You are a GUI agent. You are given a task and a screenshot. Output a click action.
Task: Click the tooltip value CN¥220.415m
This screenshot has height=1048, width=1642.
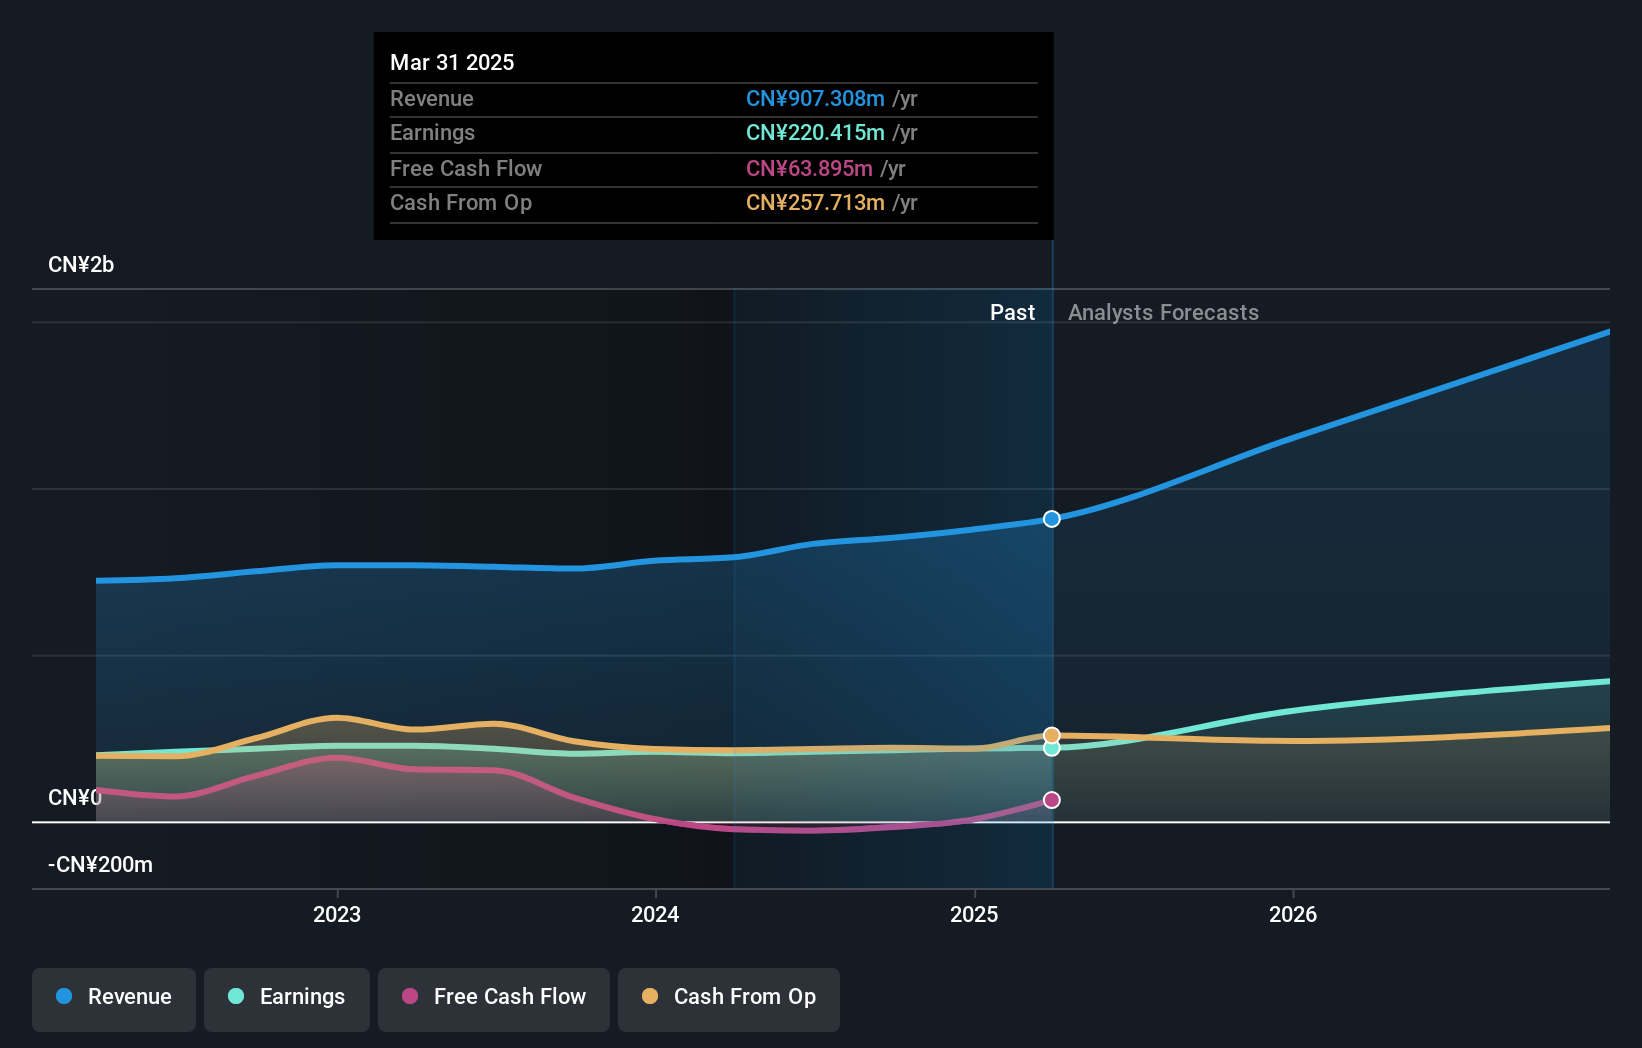click(815, 133)
